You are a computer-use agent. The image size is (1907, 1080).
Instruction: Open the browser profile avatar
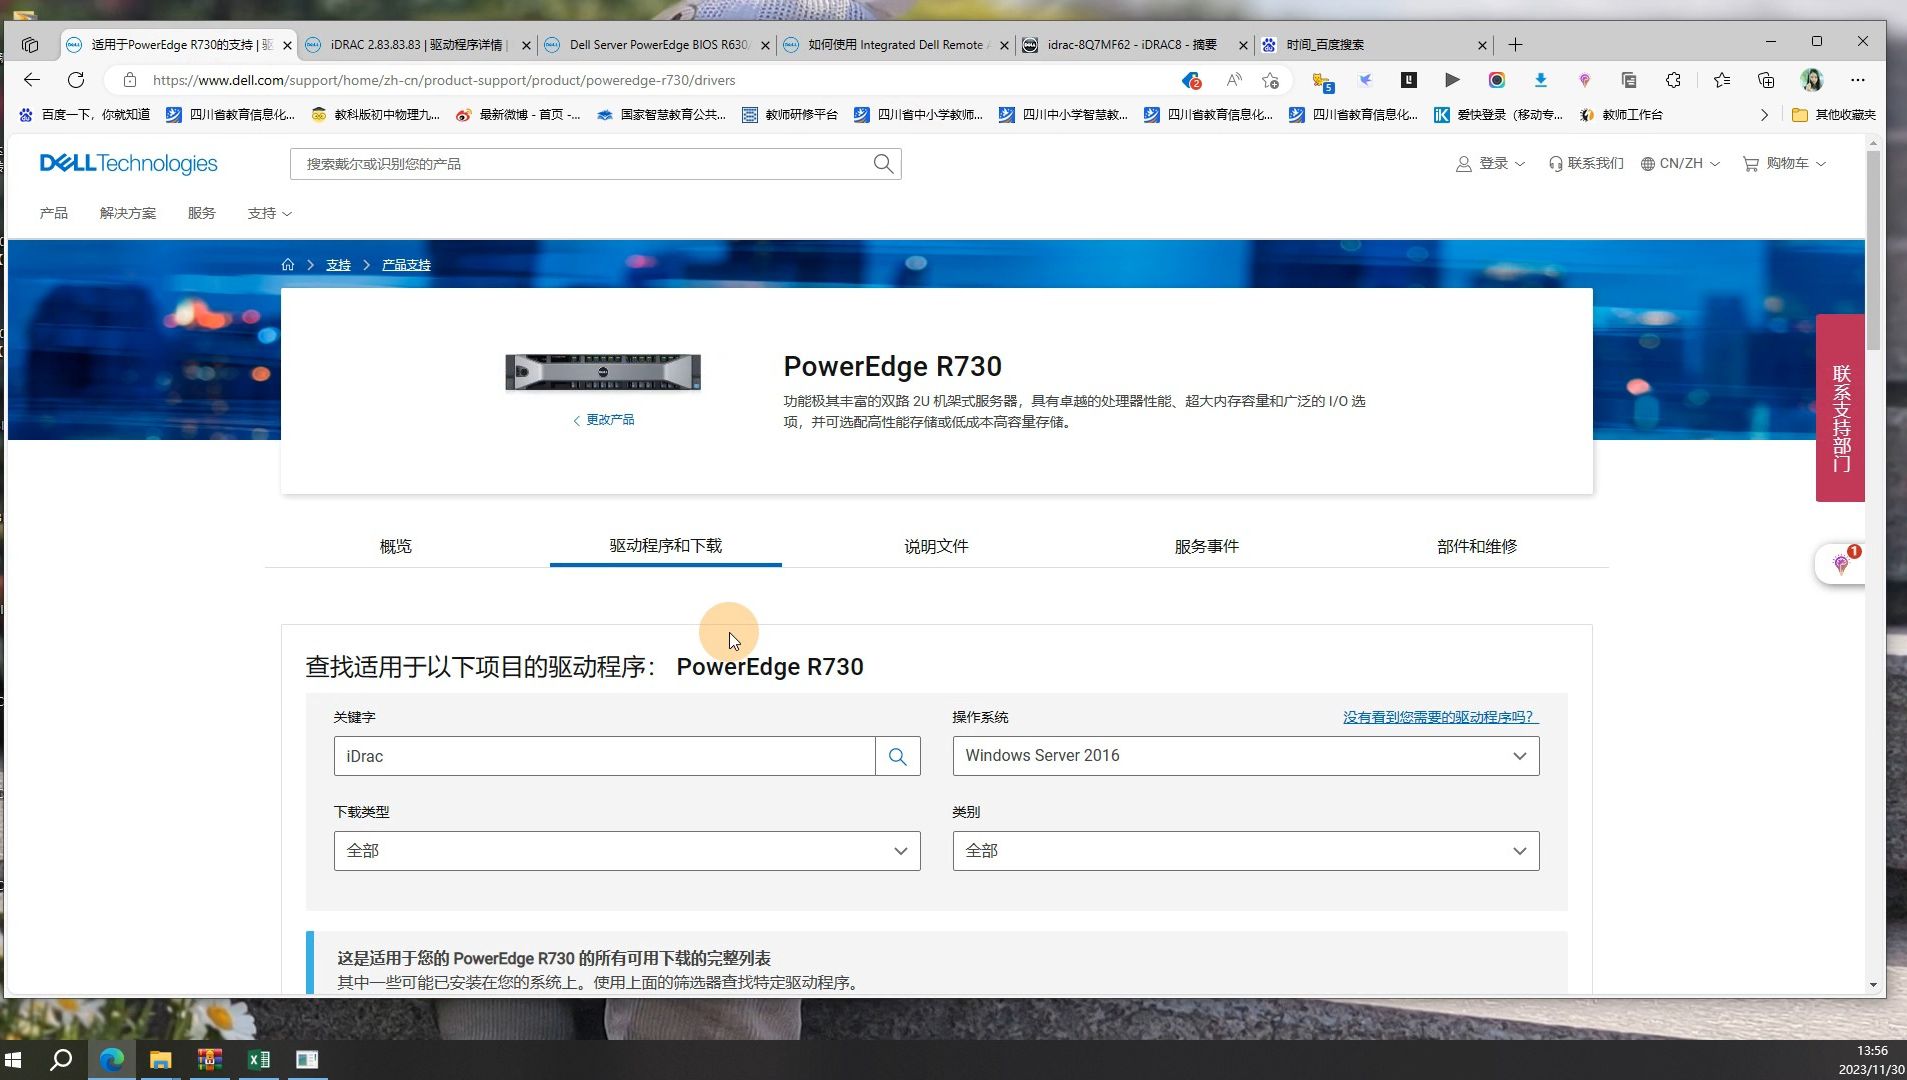[1812, 80]
